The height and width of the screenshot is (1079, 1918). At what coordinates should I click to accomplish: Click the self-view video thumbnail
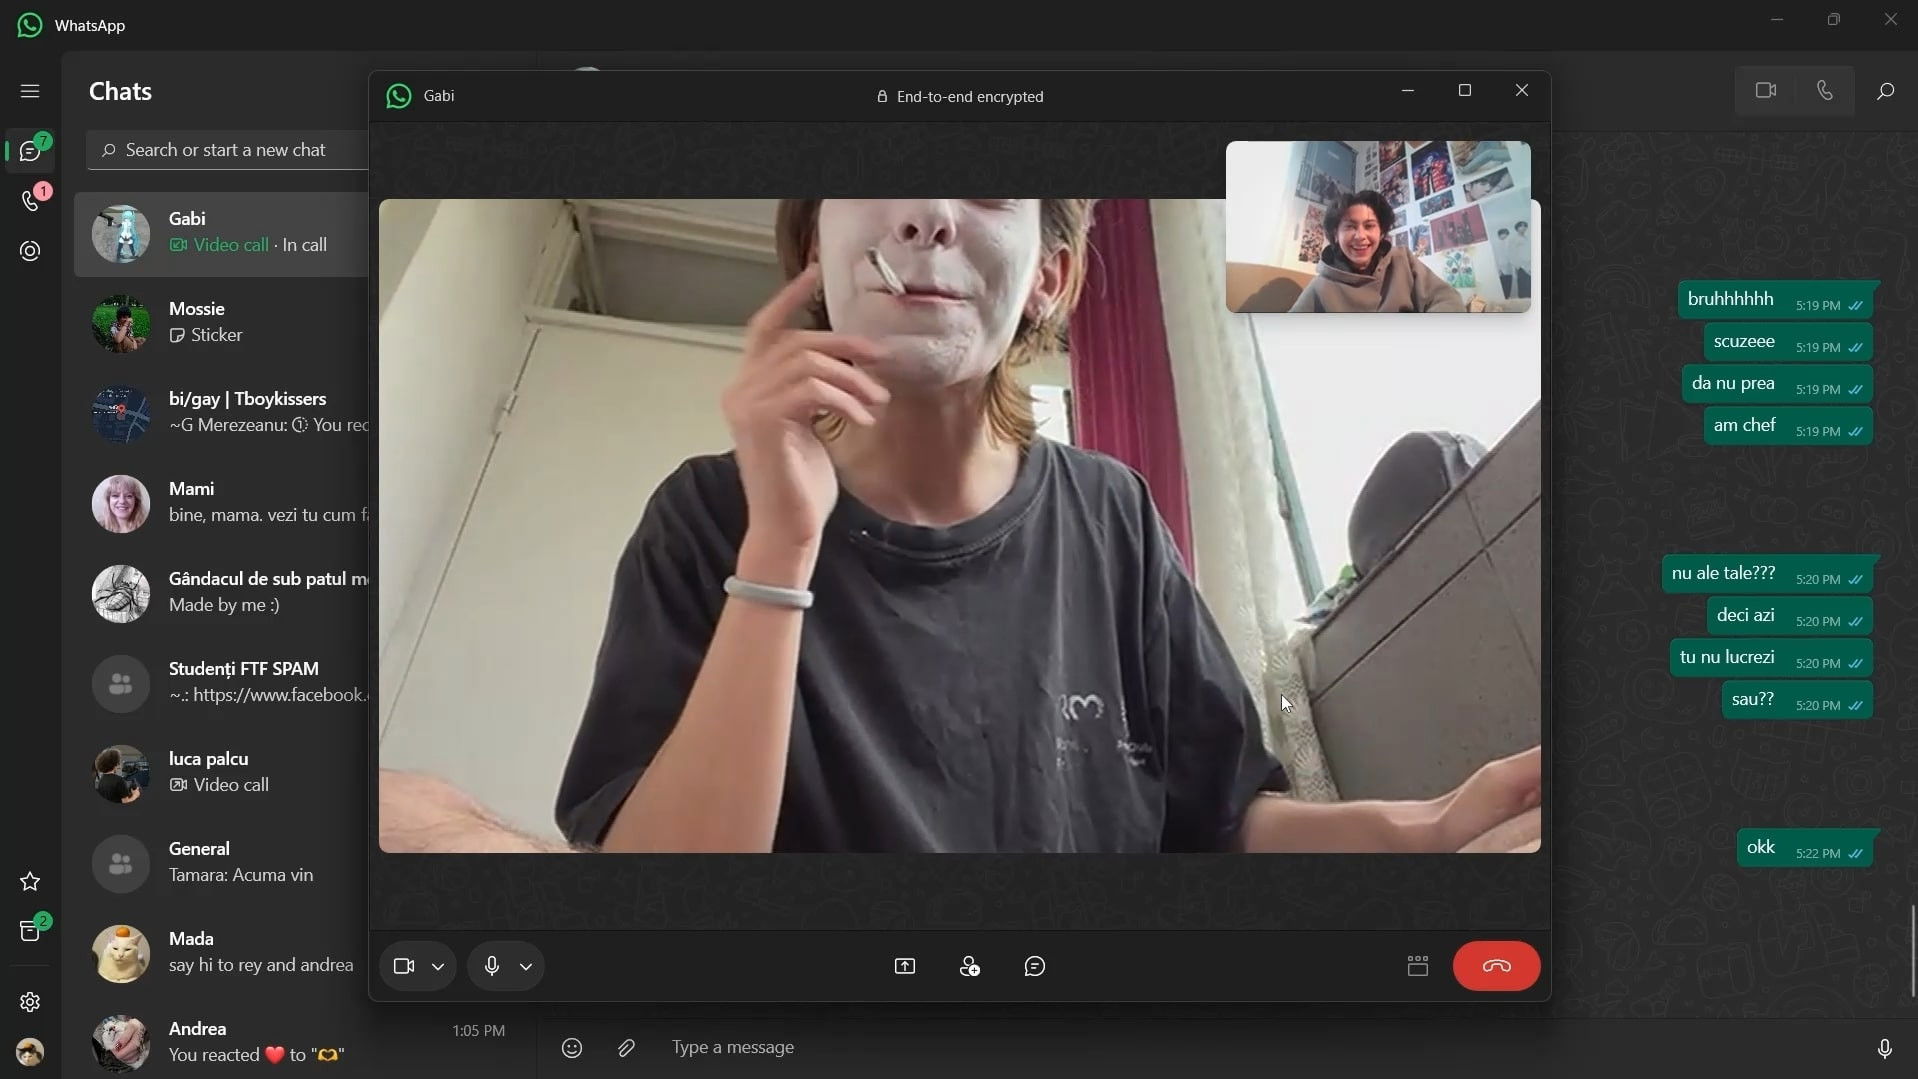click(x=1377, y=227)
